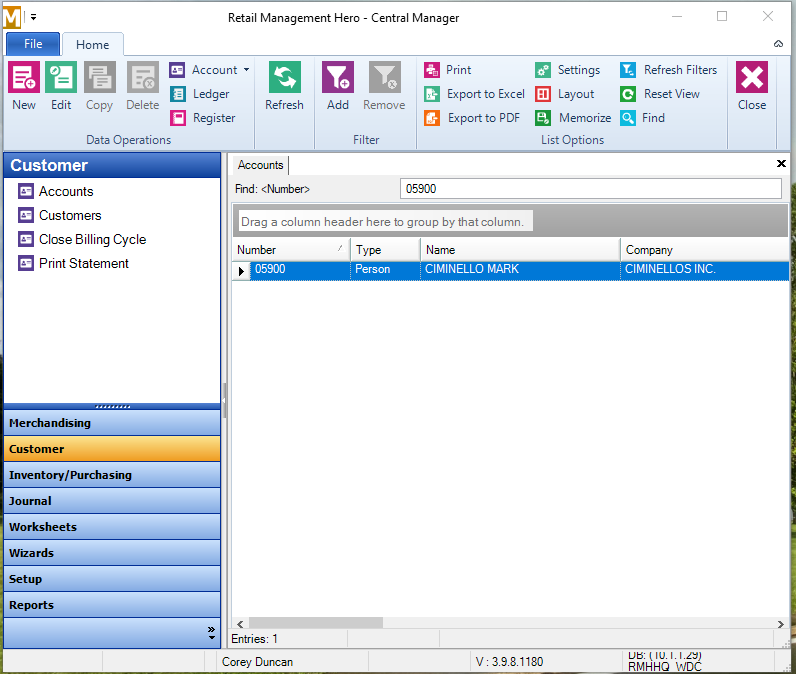Click the Print icon in List Options
Viewport: 796px width, 674px height.
(432, 70)
